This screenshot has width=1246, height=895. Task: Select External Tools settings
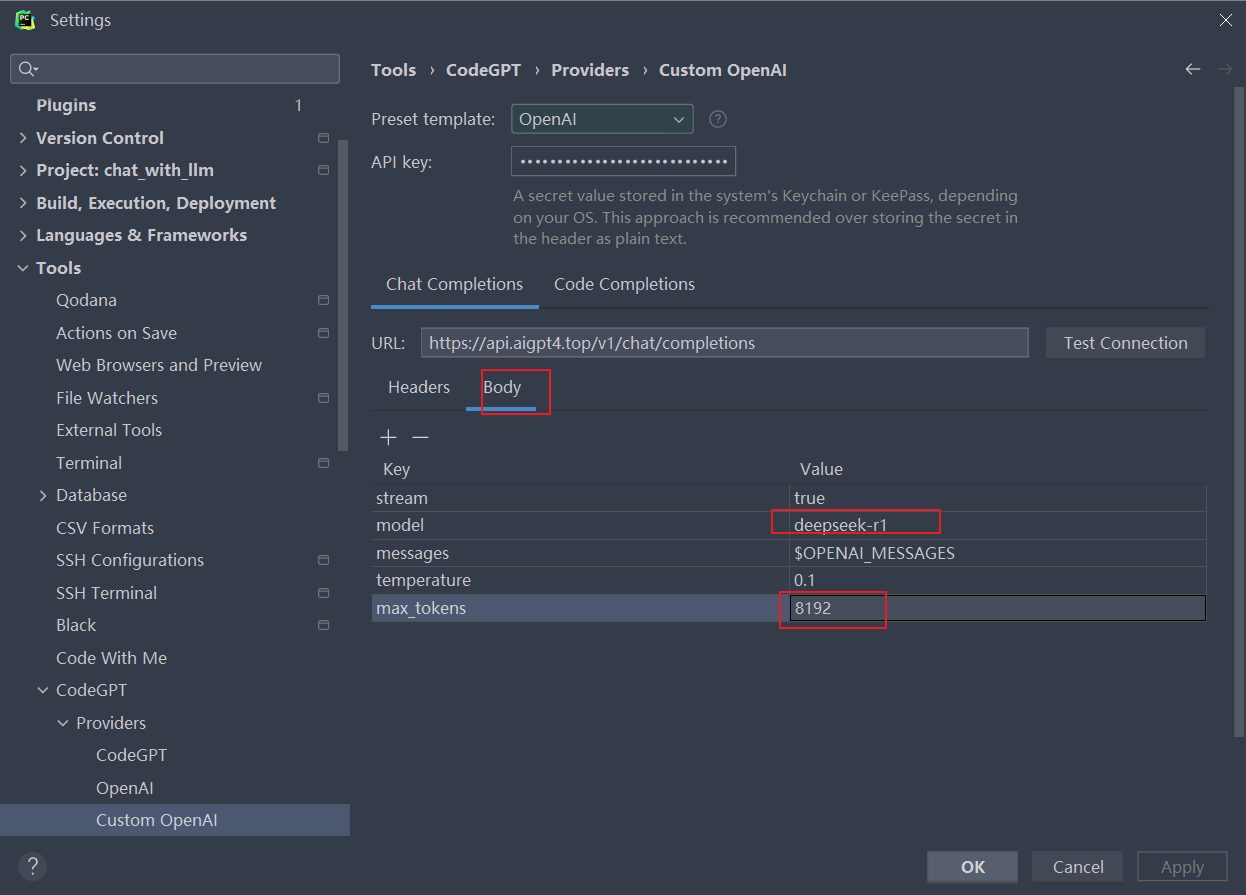click(109, 430)
